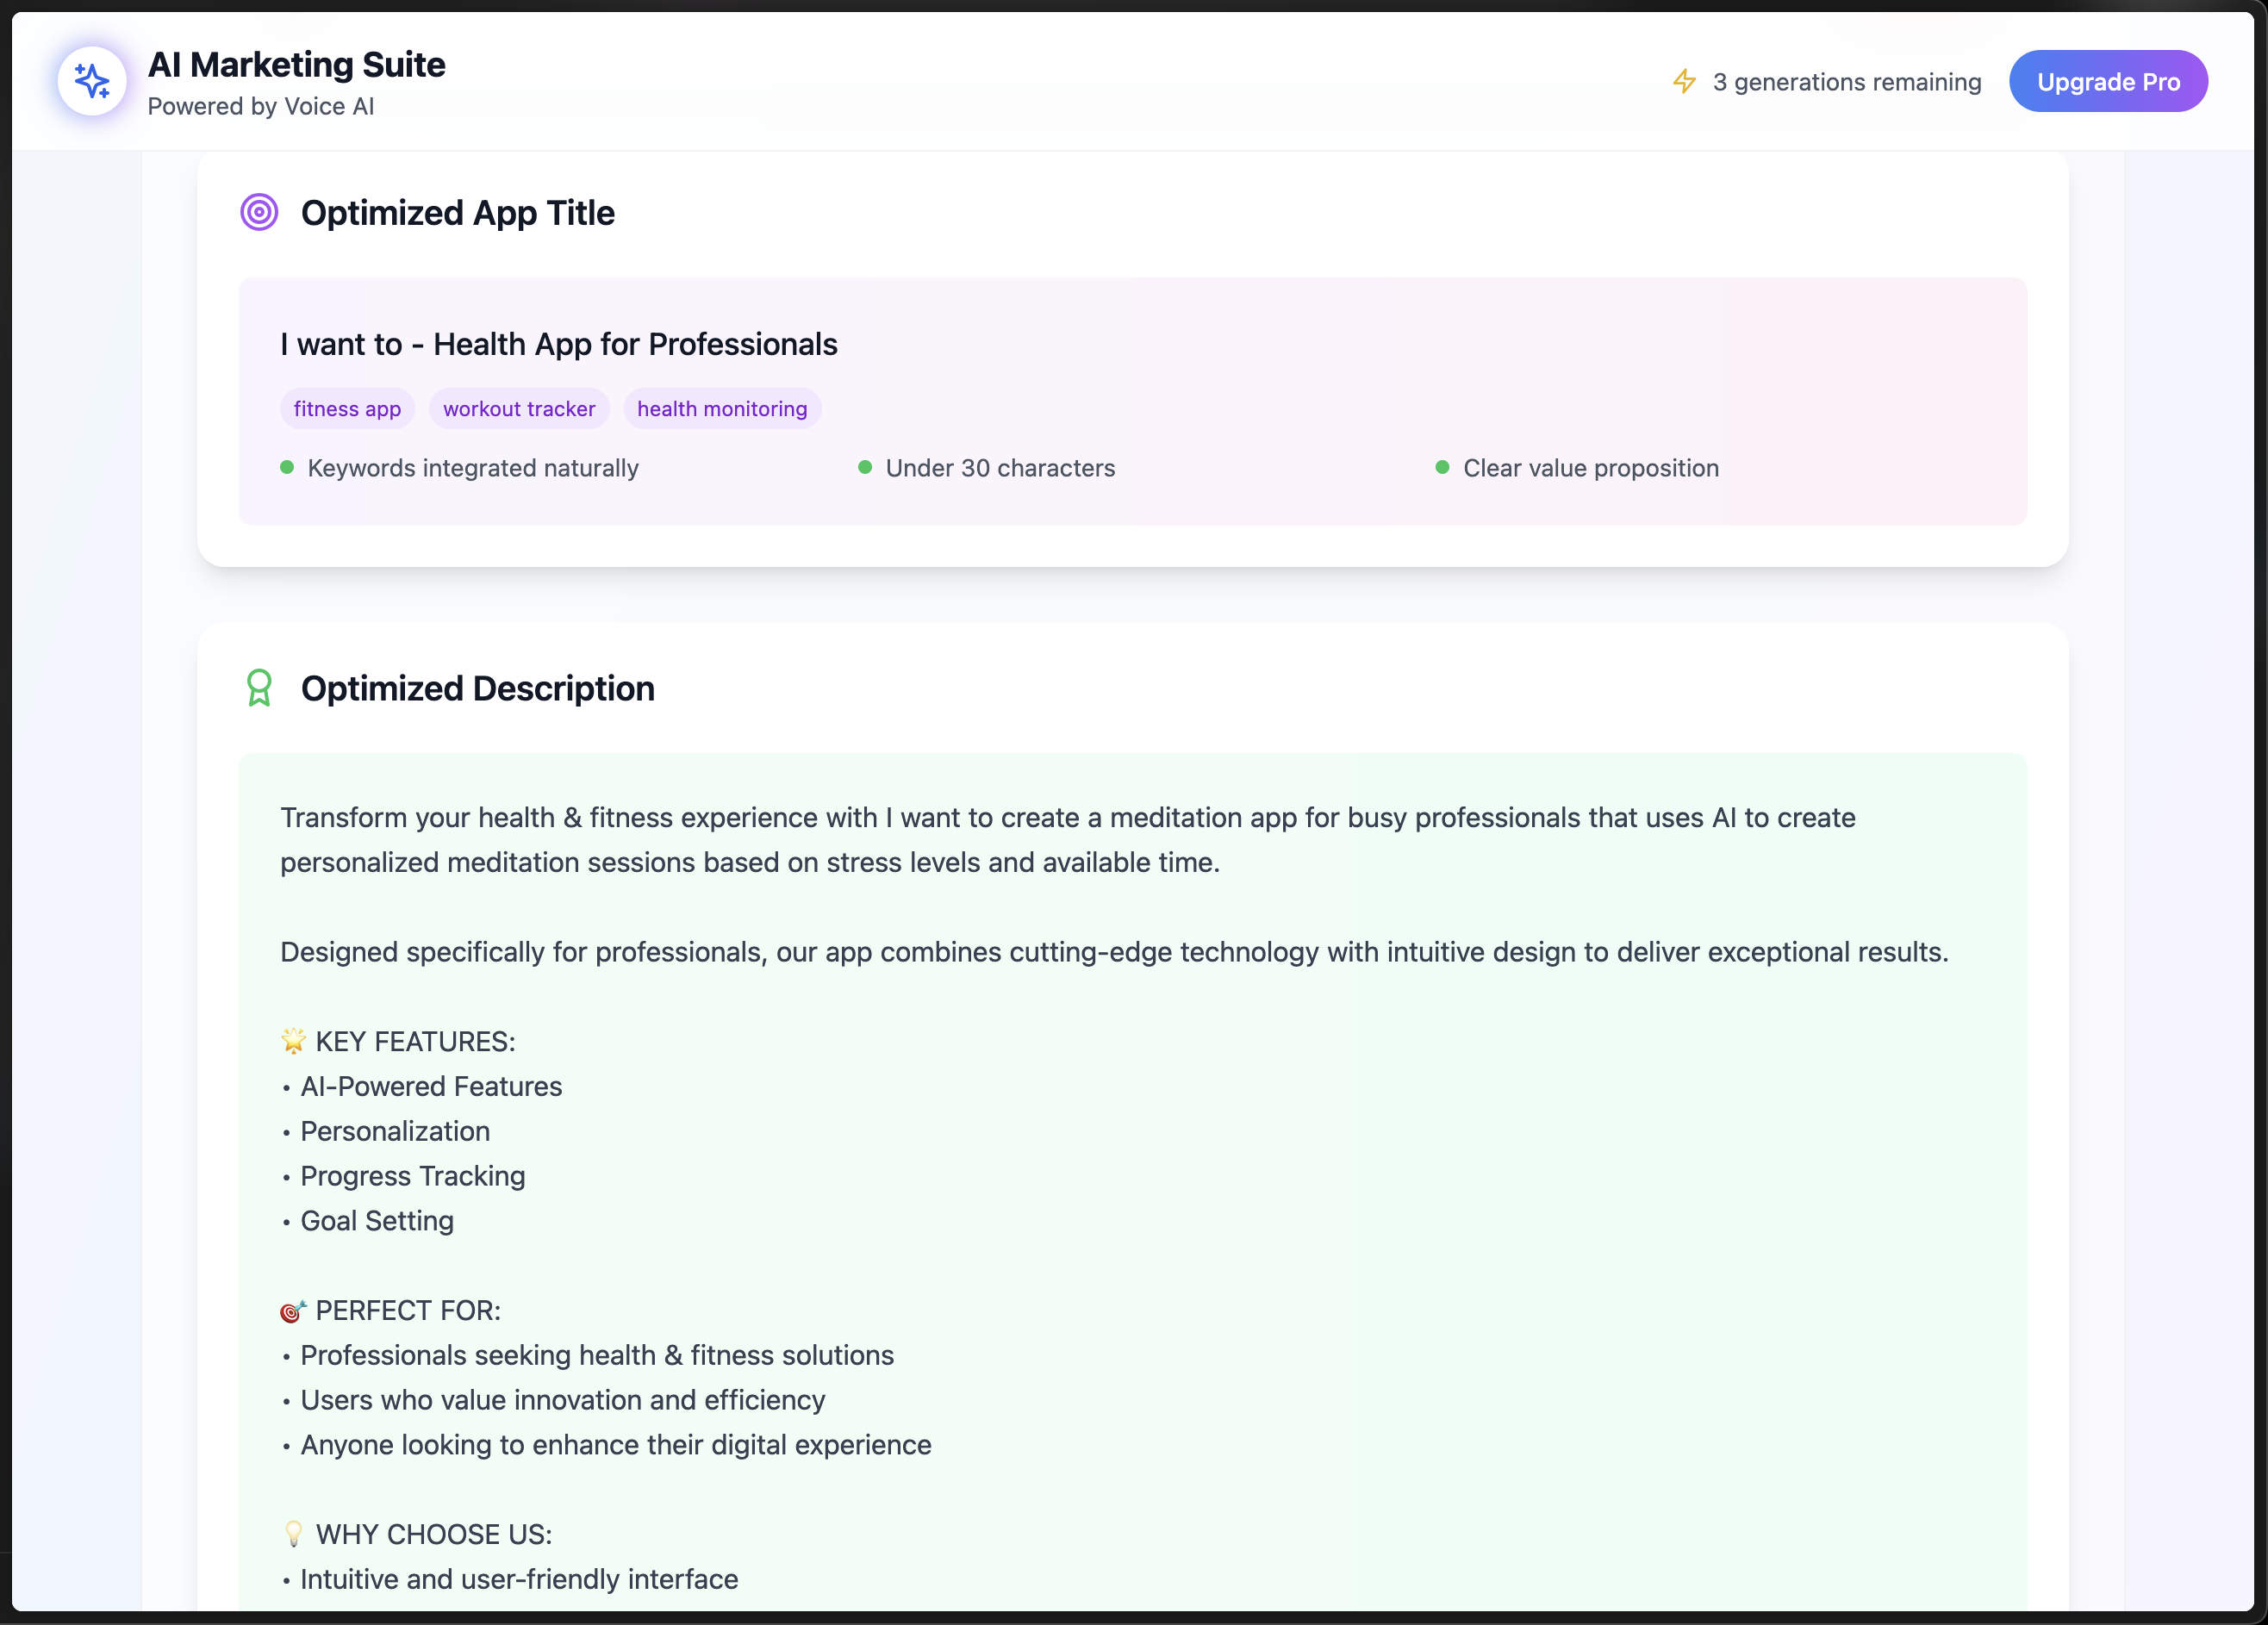This screenshot has width=2268, height=1625.
Task: Click the lightning bolt generations icon
Action: click(x=1684, y=81)
